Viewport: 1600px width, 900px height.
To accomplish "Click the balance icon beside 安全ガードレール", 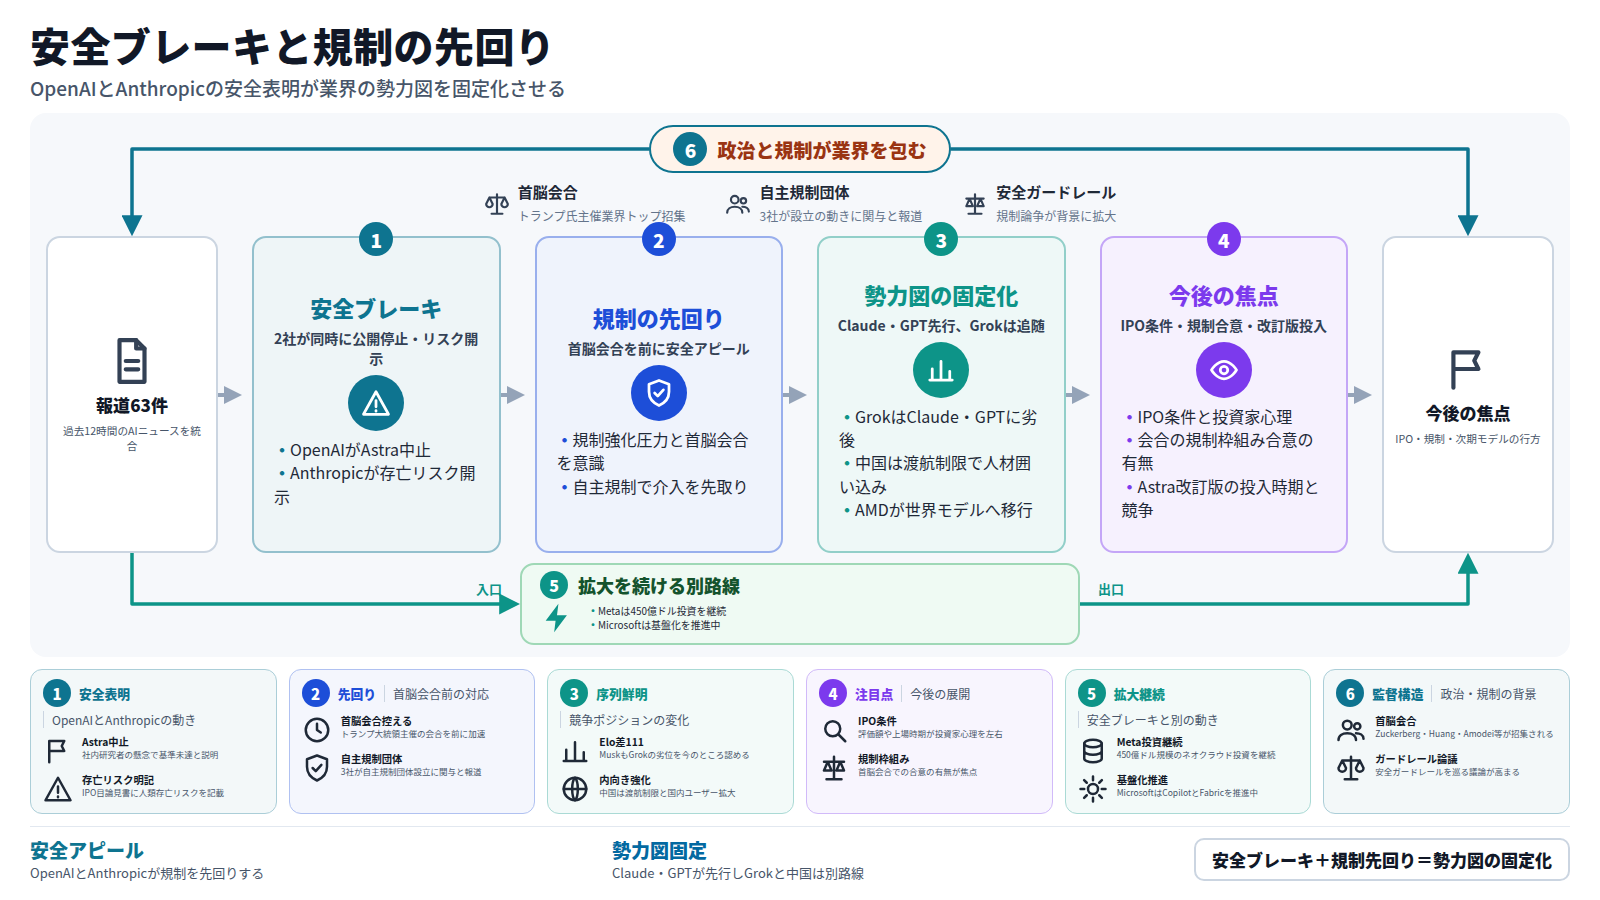I will pyautogui.click(x=975, y=204).
